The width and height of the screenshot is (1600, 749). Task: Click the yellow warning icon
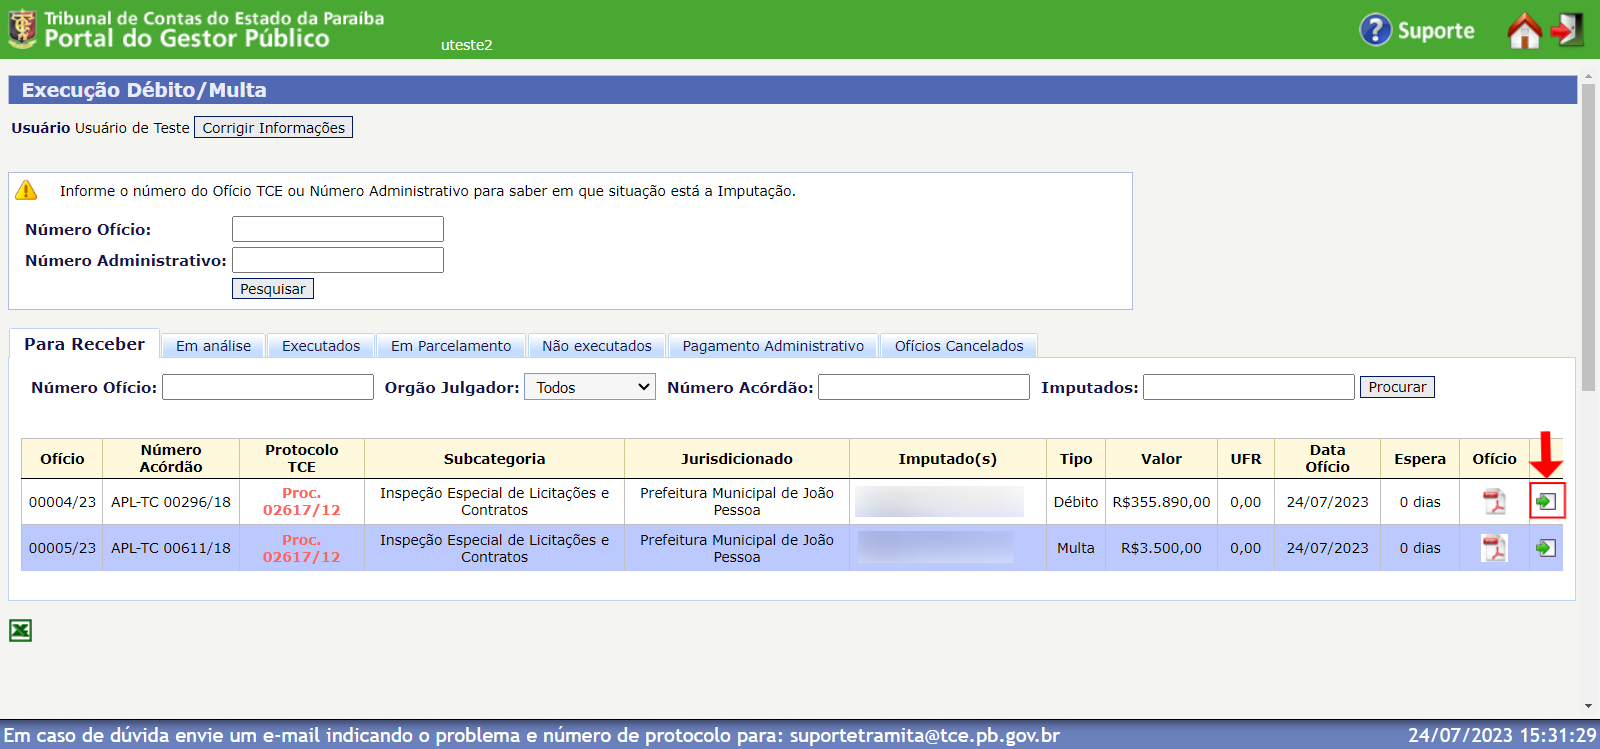pos(26,190)
